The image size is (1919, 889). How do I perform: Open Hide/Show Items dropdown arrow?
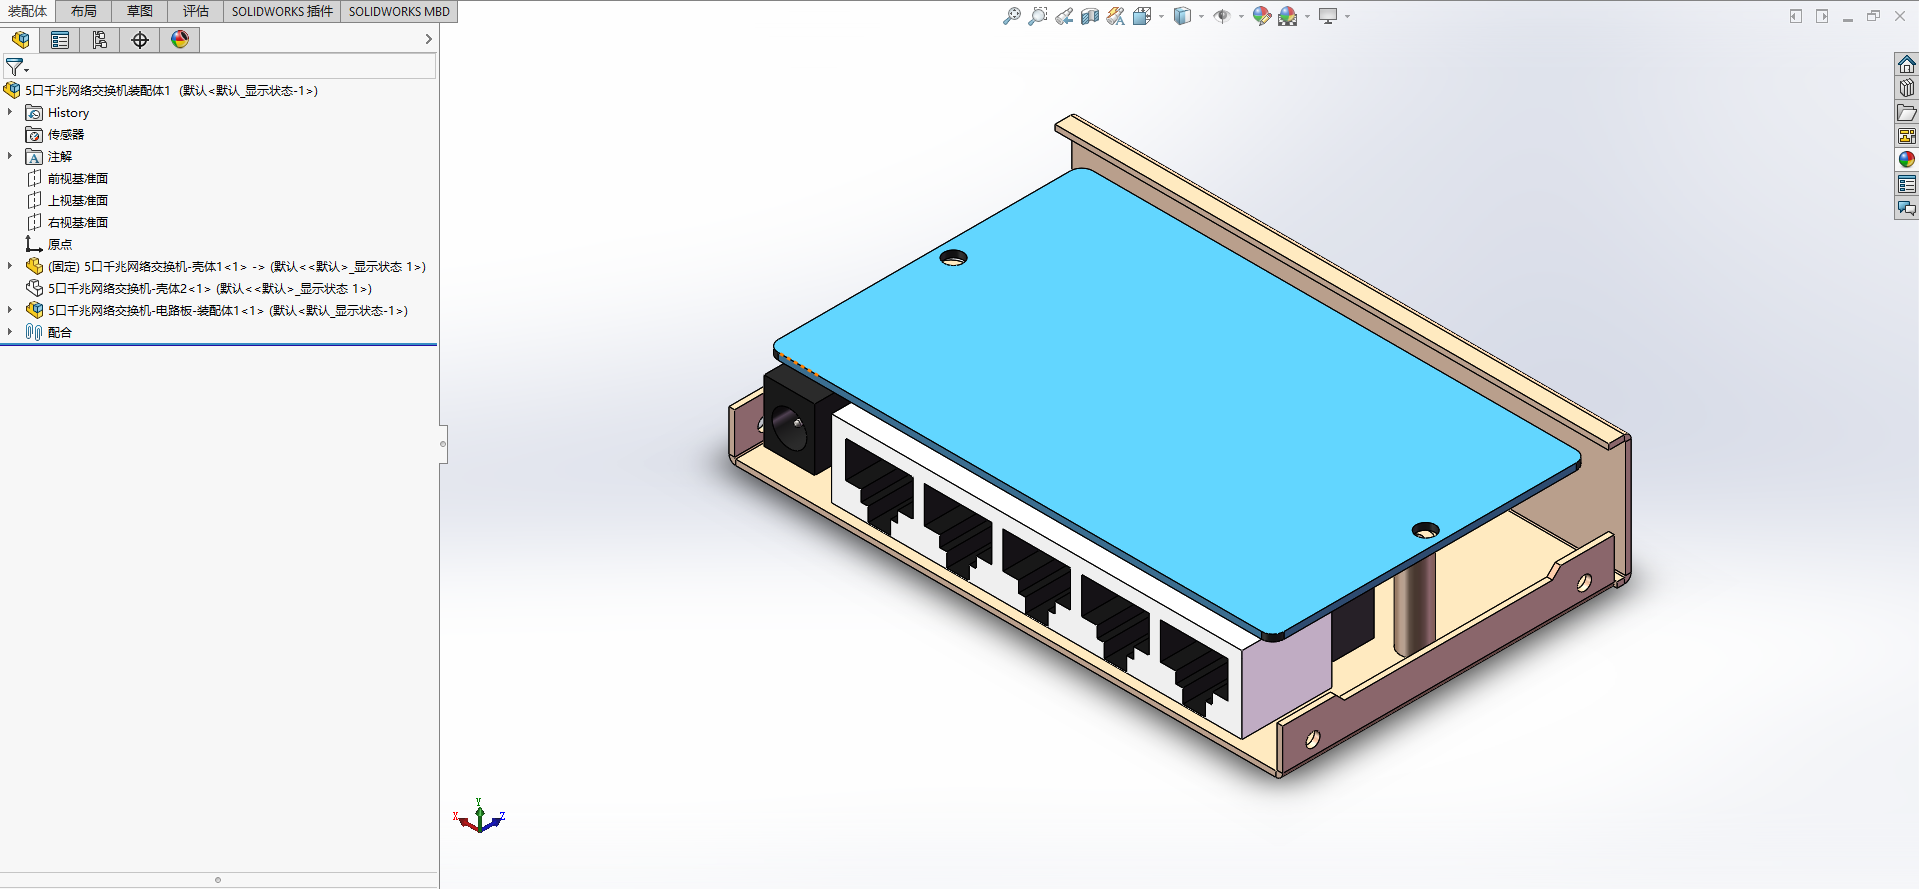[1241, 16]
